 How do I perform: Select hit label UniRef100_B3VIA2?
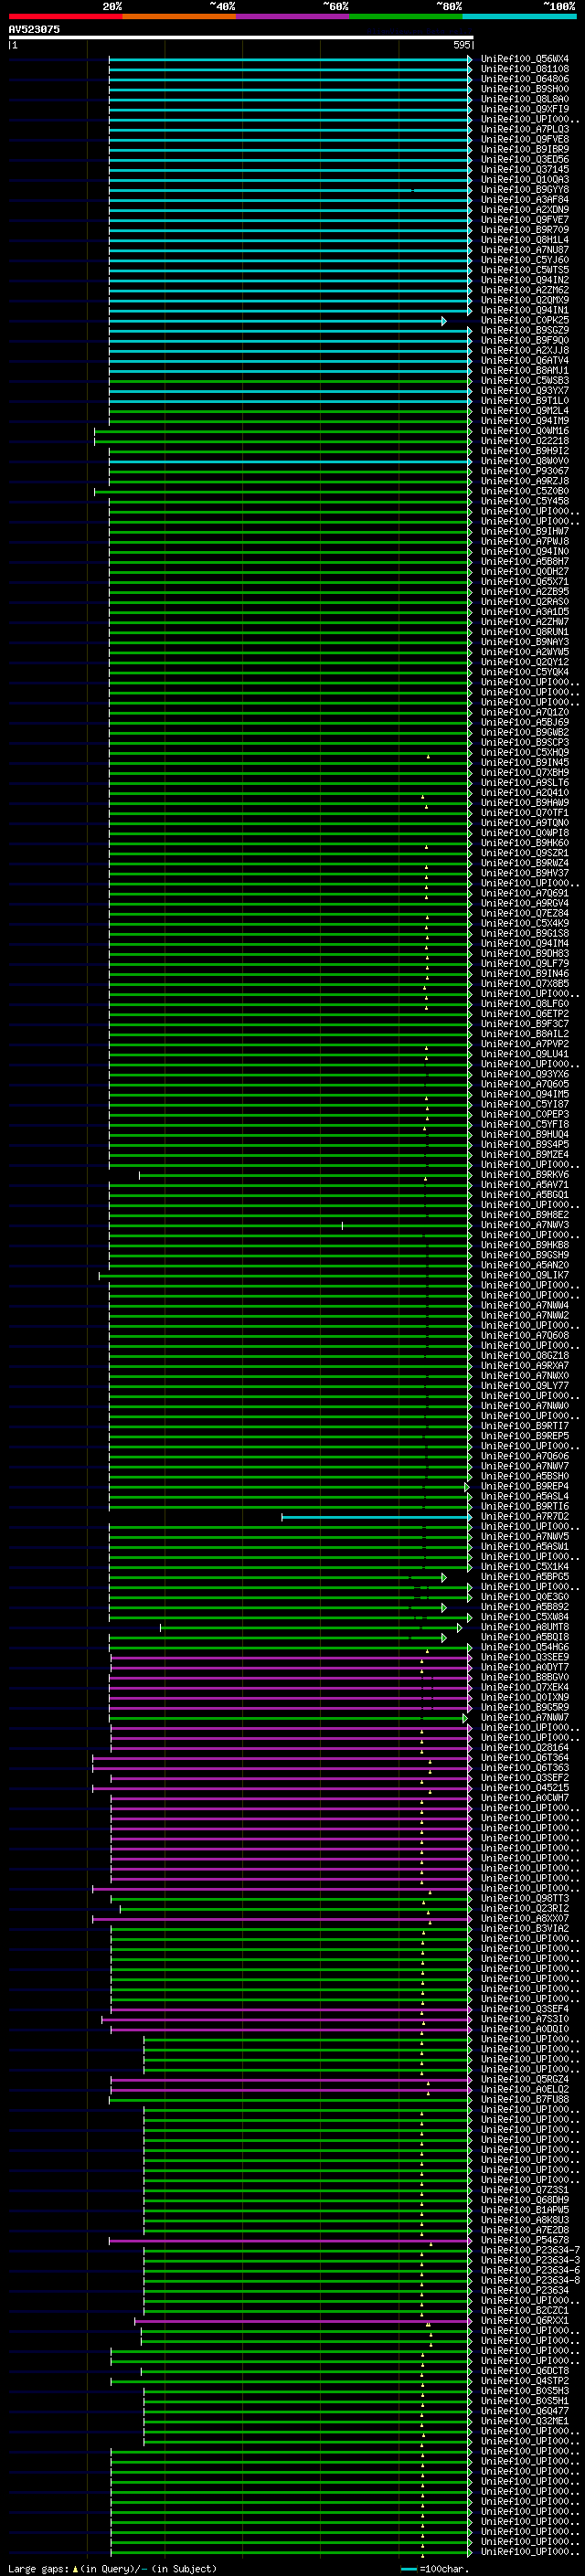click(525, 1929)
